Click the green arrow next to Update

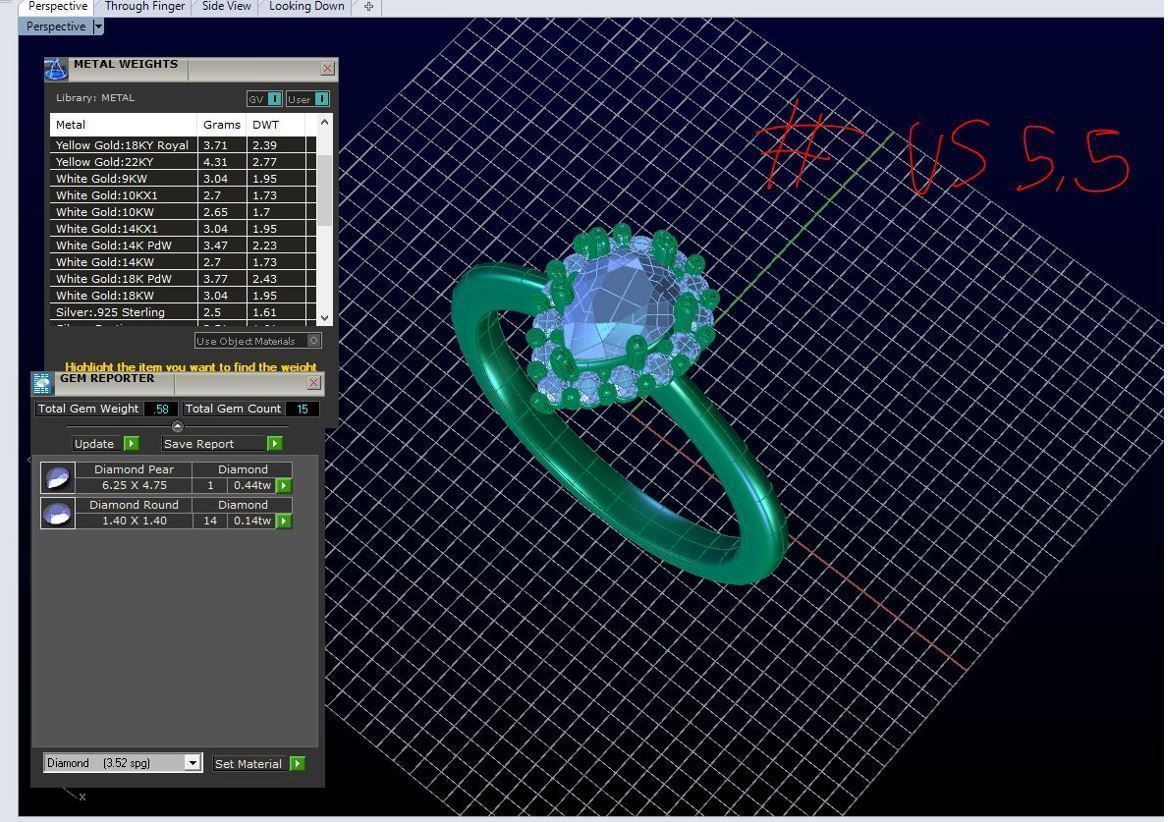click(x=131, y=444)
